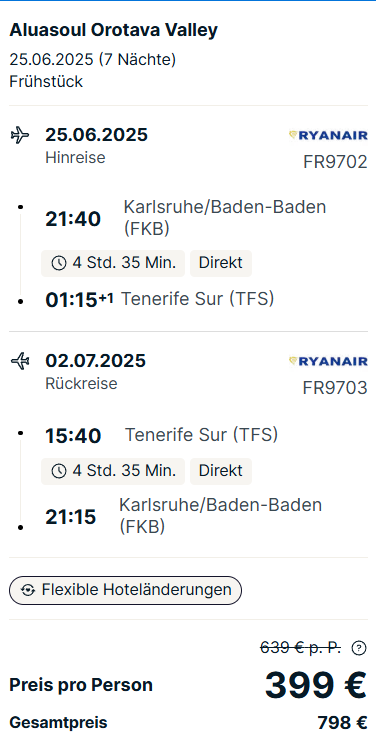376x742 pixels.
Task: Select the Aluasoul Orotava Valley hotel title
Action: 114,30
